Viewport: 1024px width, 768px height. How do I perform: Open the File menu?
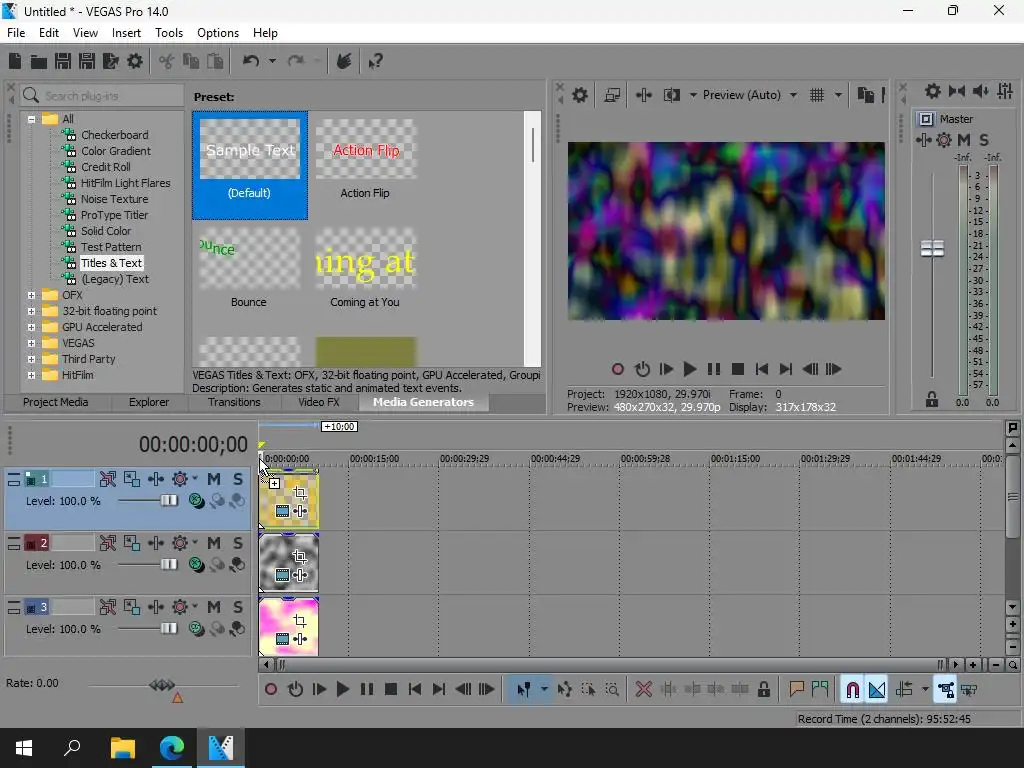click(16, 33)
